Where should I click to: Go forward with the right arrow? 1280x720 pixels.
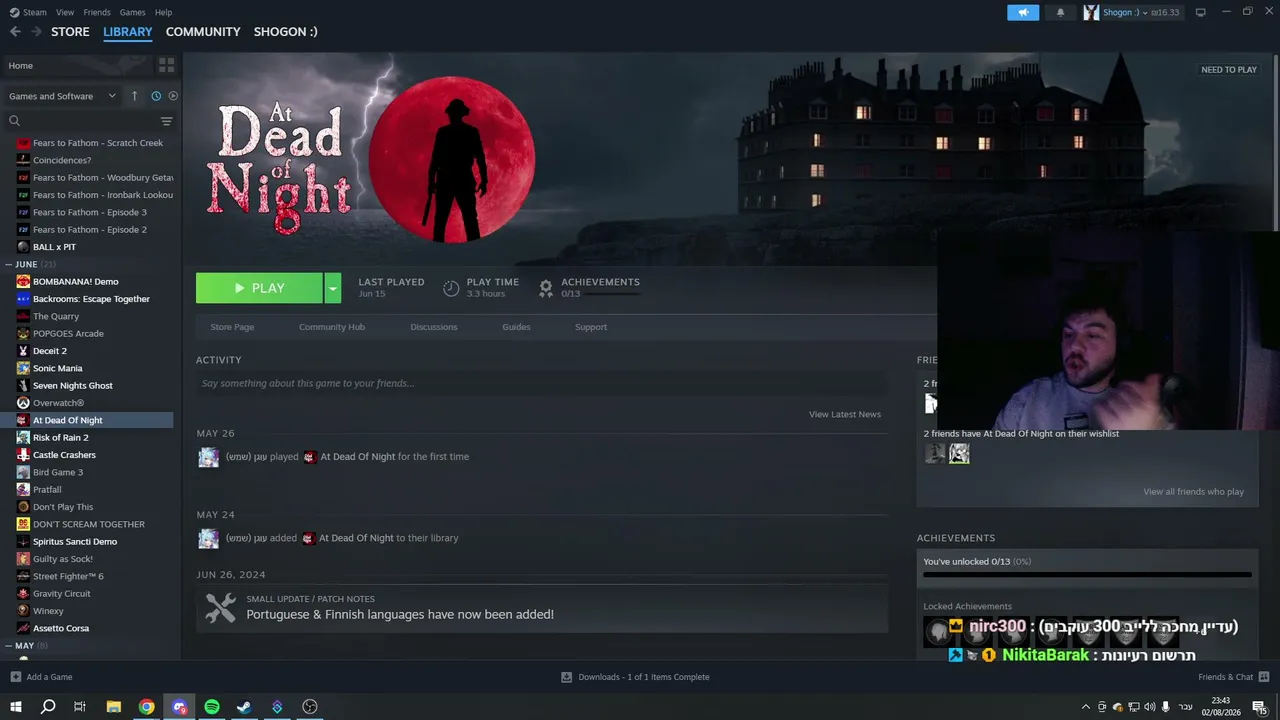point(36,32)
